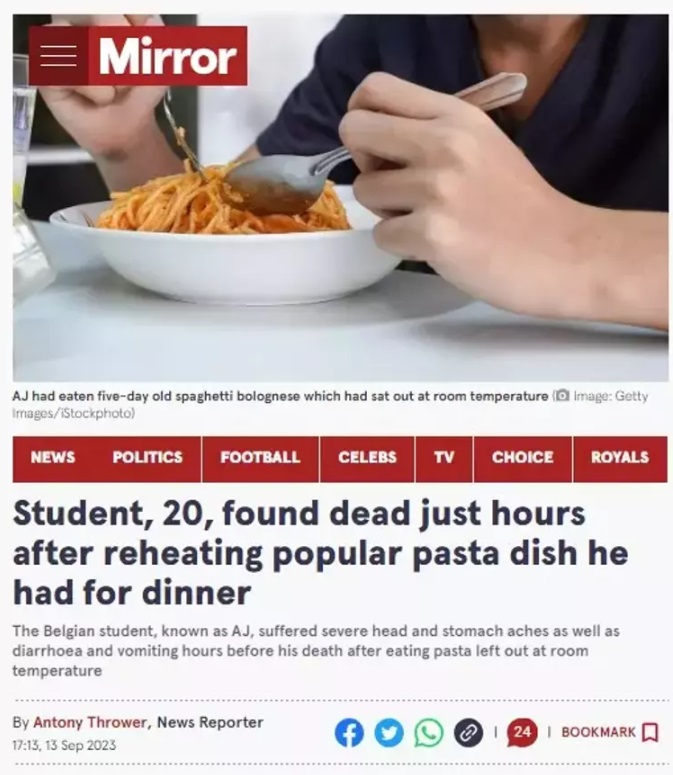Select the TV menu item

coord(444,457)
